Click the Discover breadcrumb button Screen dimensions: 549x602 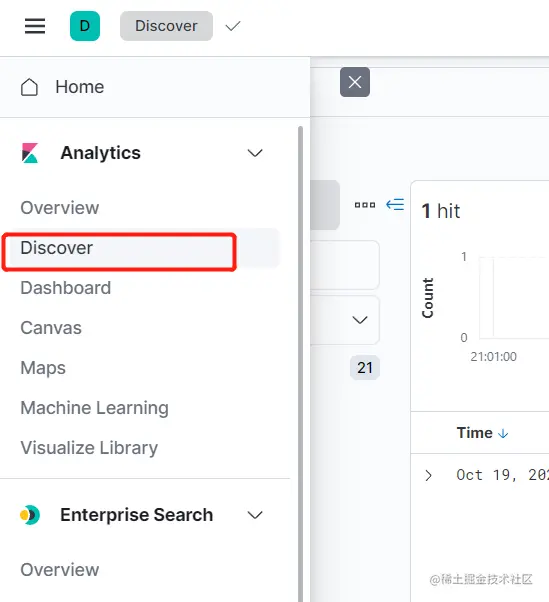tap(166, 26)
